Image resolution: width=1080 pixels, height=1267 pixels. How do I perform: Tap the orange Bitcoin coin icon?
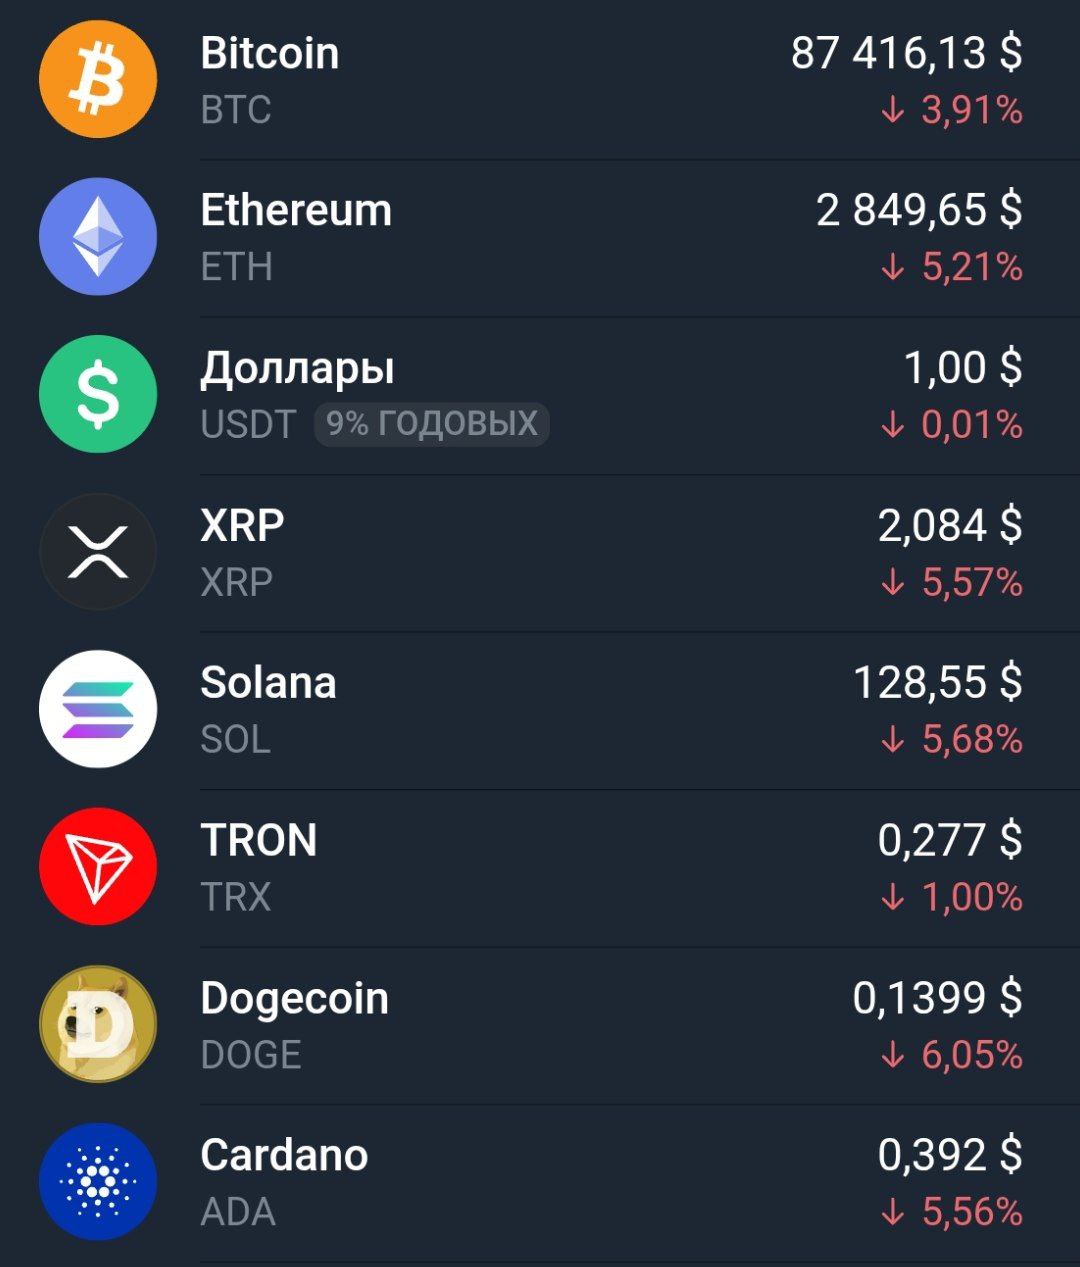(x=98, y=79)
